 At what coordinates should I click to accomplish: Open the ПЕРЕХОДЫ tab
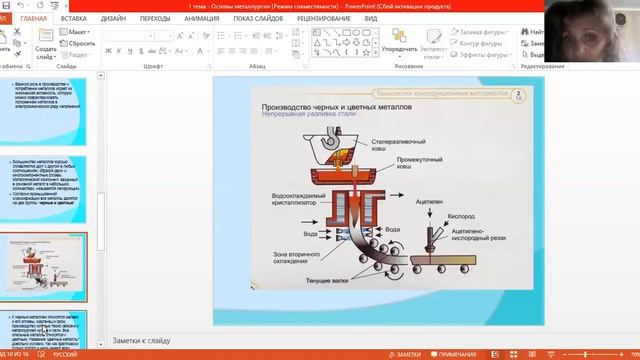click(155, 18)
